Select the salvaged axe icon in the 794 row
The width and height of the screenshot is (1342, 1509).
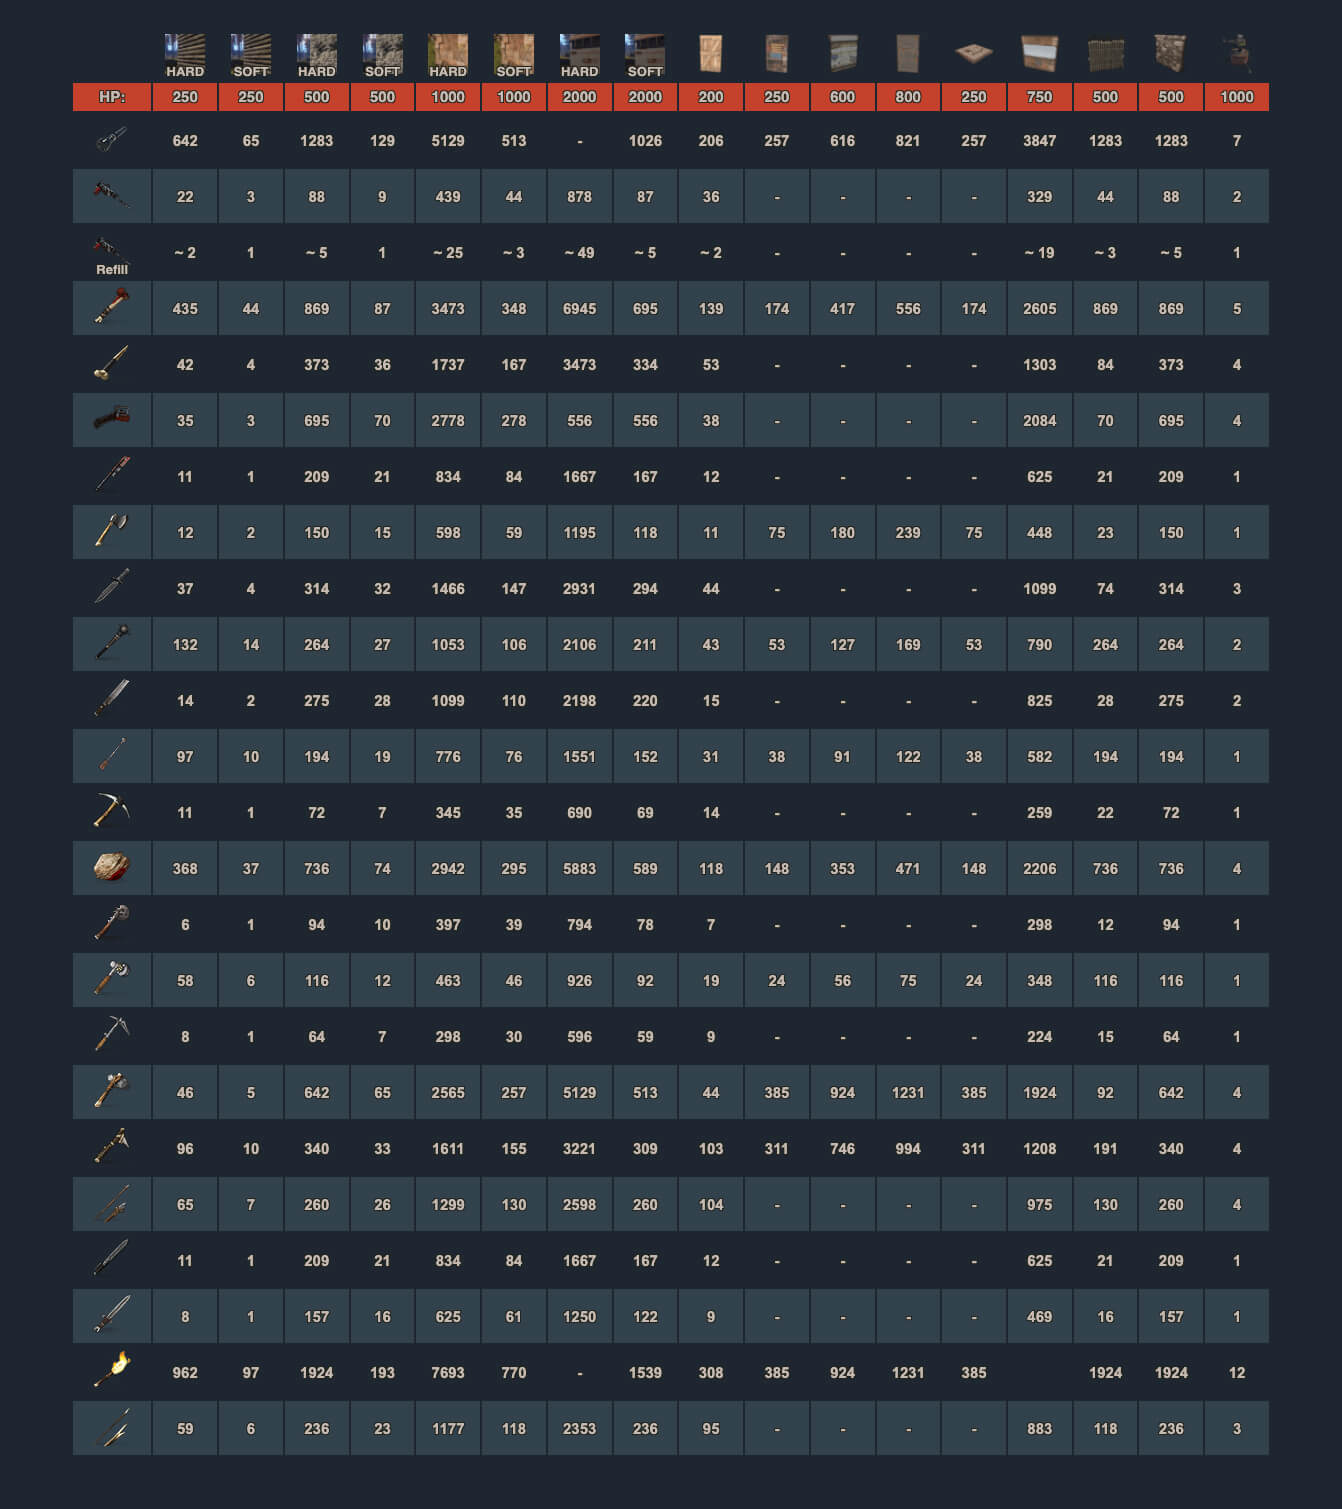point(111,922)
